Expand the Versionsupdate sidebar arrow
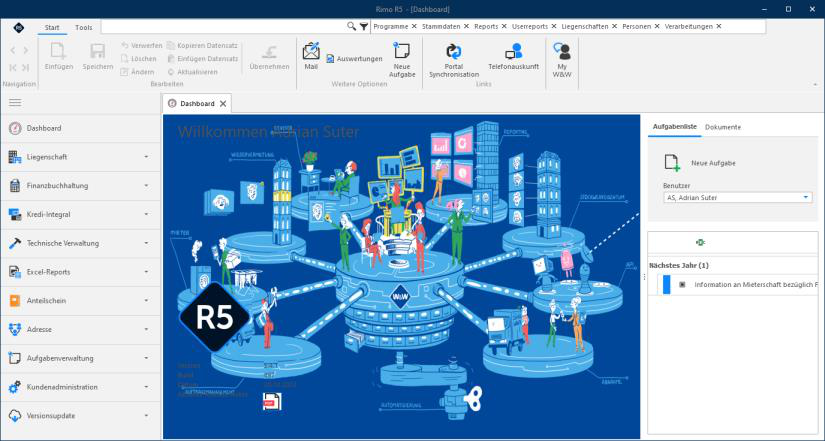The width and height of the screenshot is (825, 441). [146, 416]
